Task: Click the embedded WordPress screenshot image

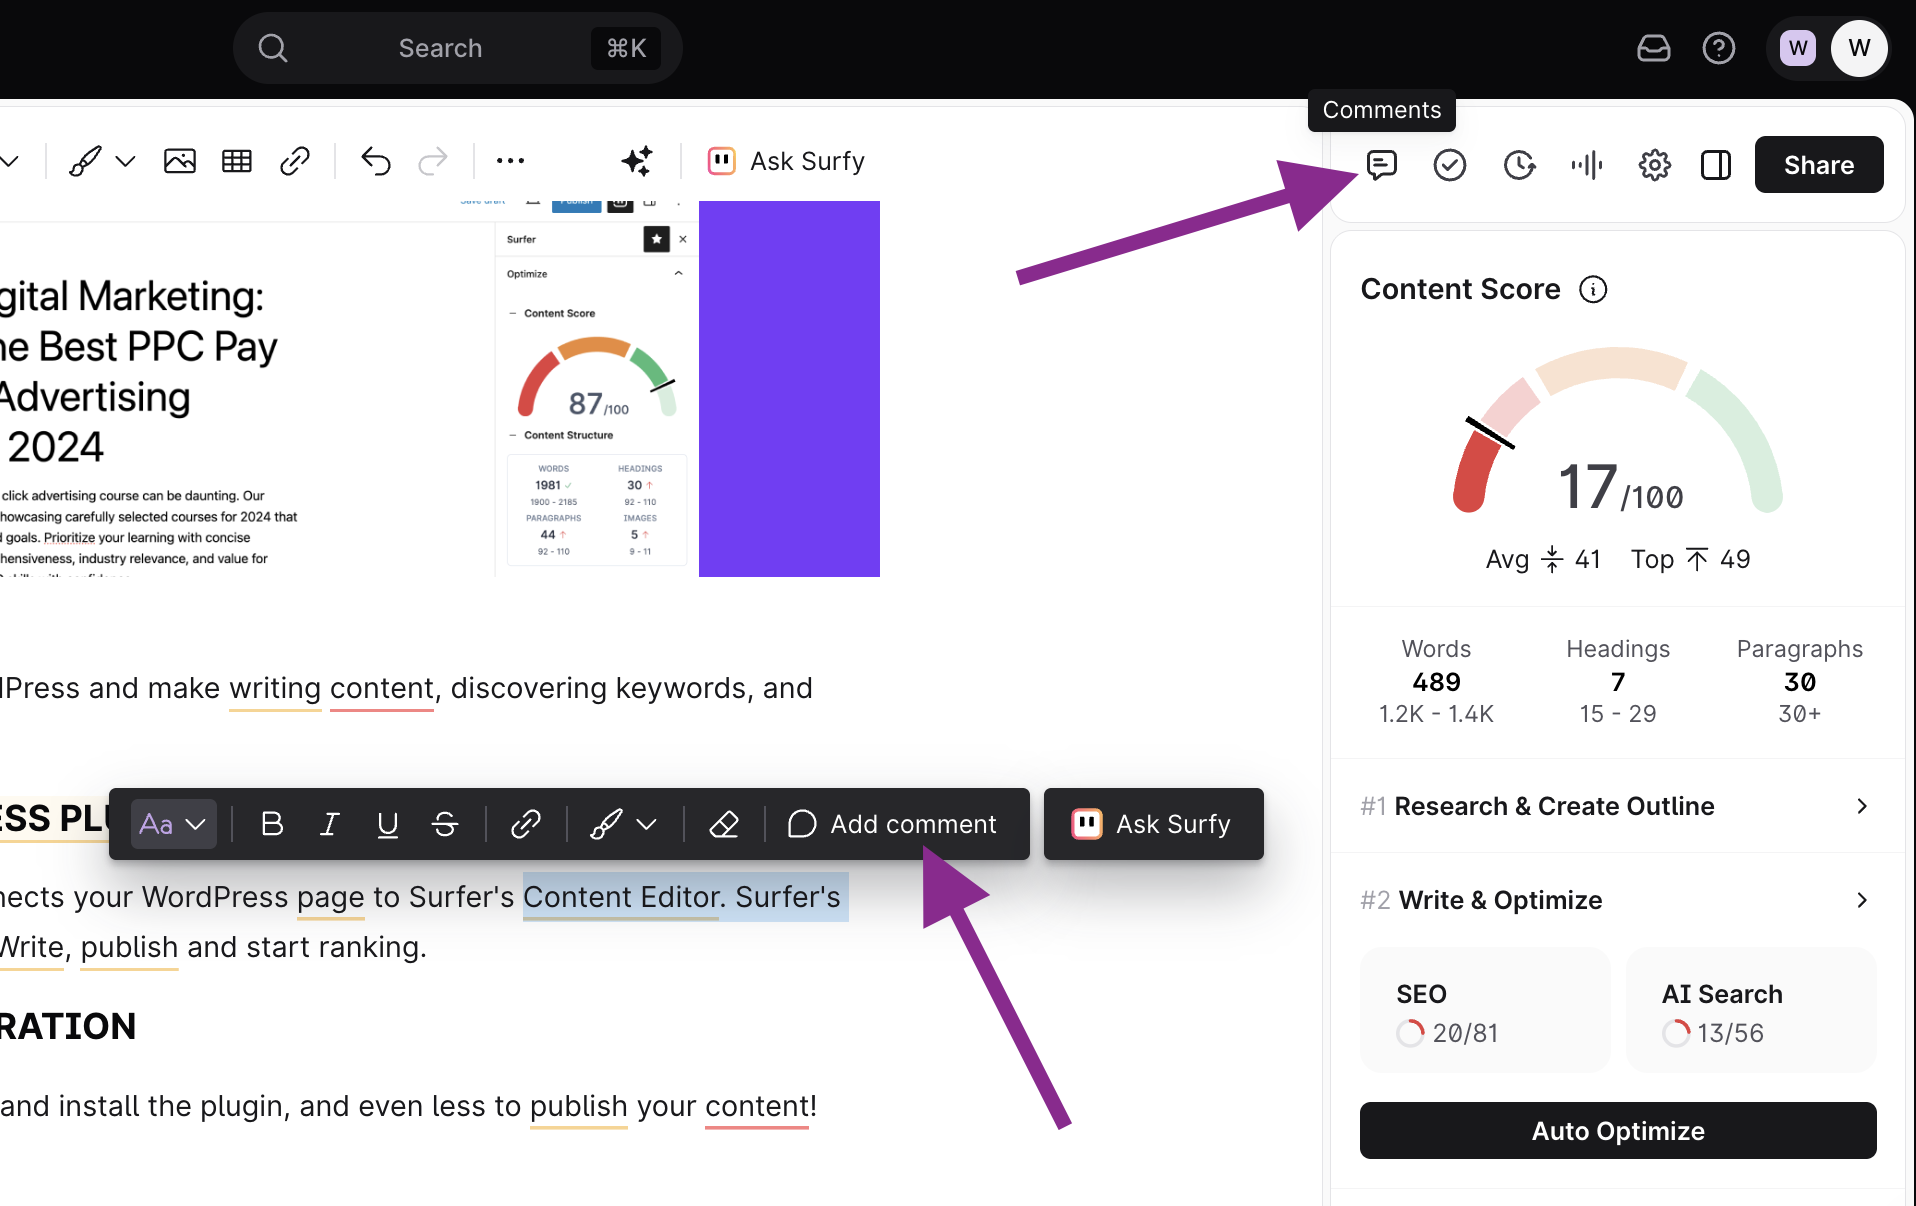Action: (x=439, y=389)
